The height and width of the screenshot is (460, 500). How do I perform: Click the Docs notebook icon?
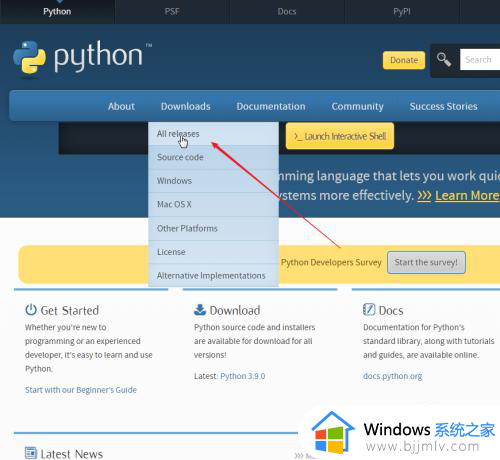coord(369,310)
